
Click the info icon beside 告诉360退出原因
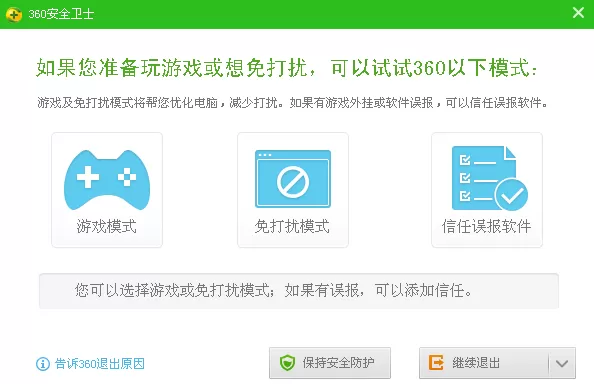(43, 364)
